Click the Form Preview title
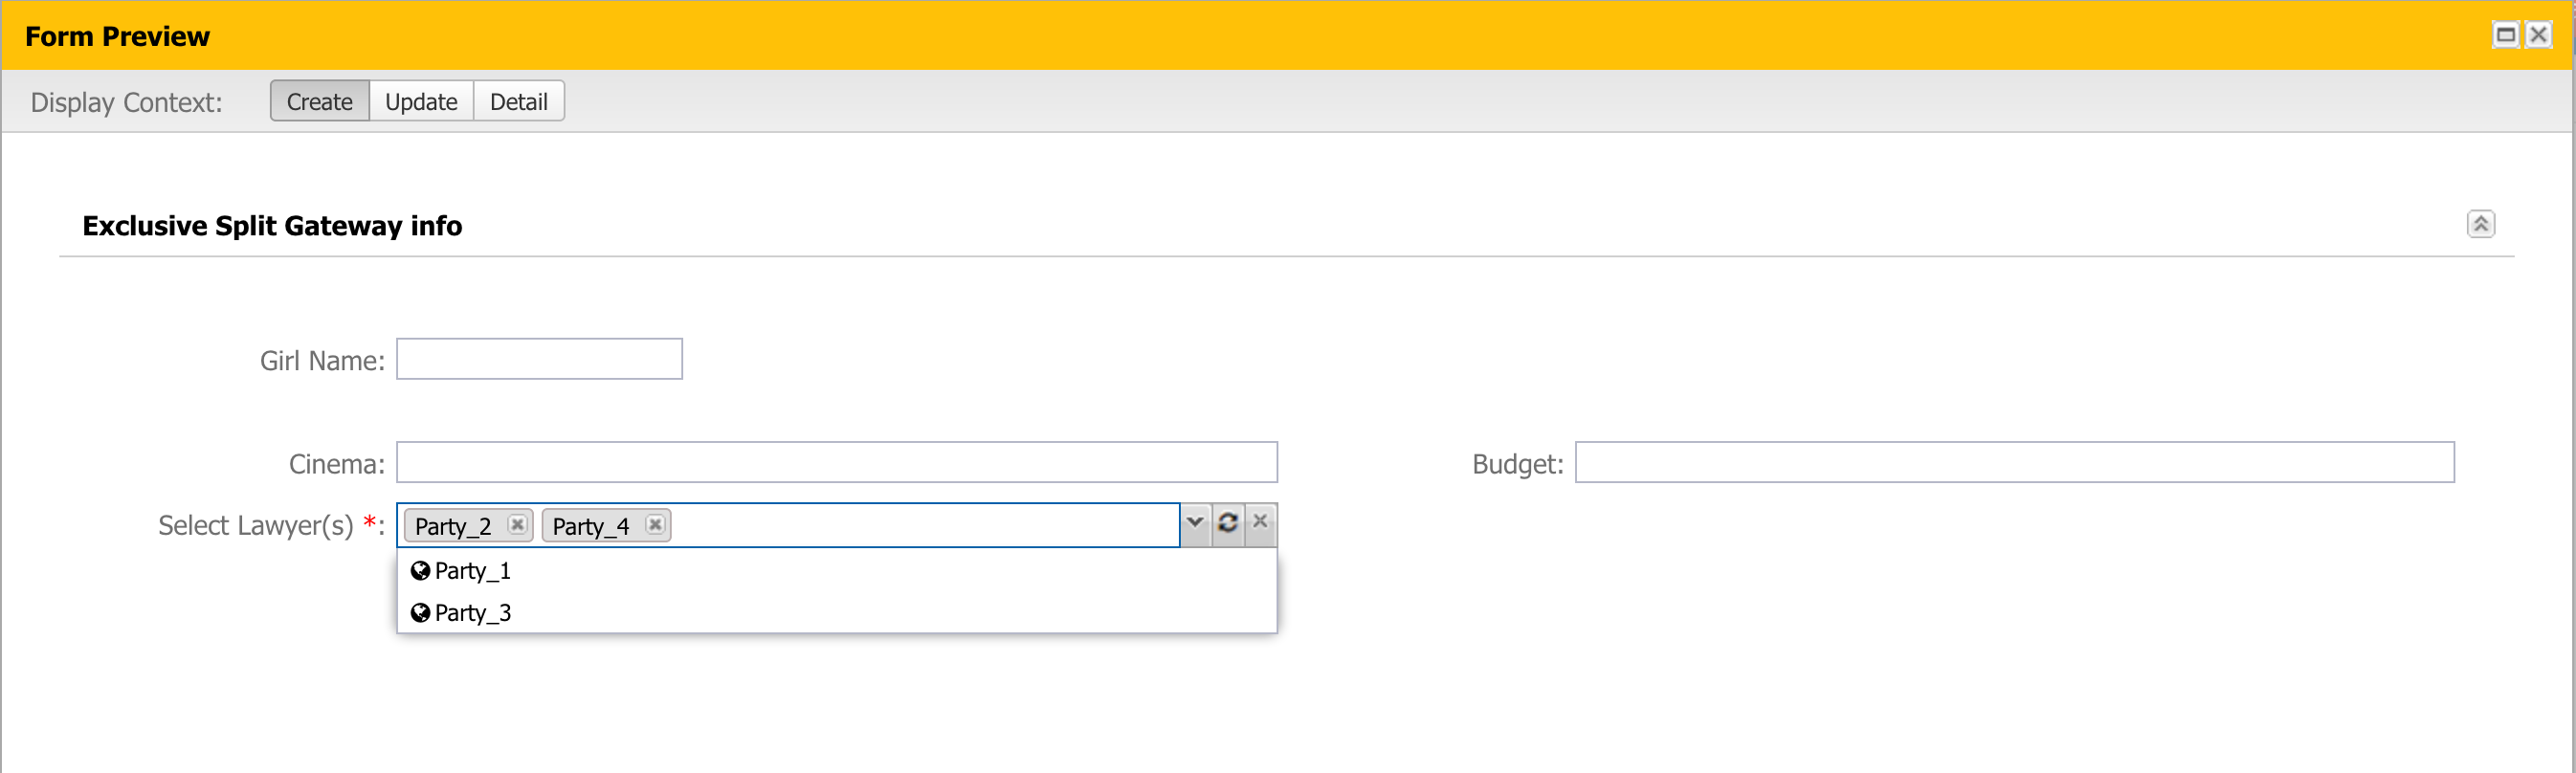This screenshot has height=773, width=2576. (117, 36)
